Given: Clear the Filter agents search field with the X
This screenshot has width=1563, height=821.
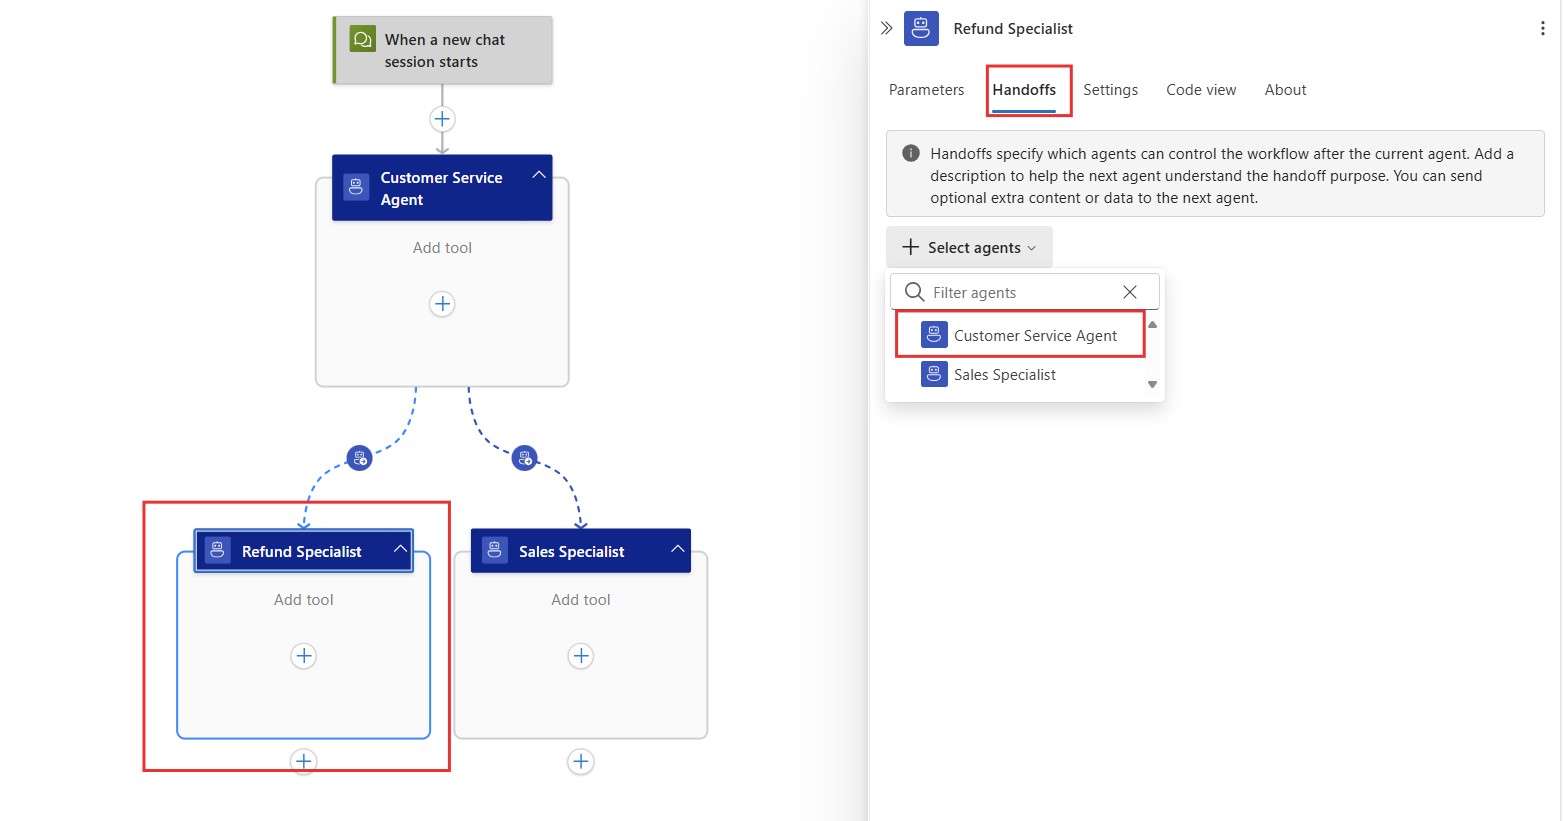Looking at the screenshot, I should [x=1129, y=292].
